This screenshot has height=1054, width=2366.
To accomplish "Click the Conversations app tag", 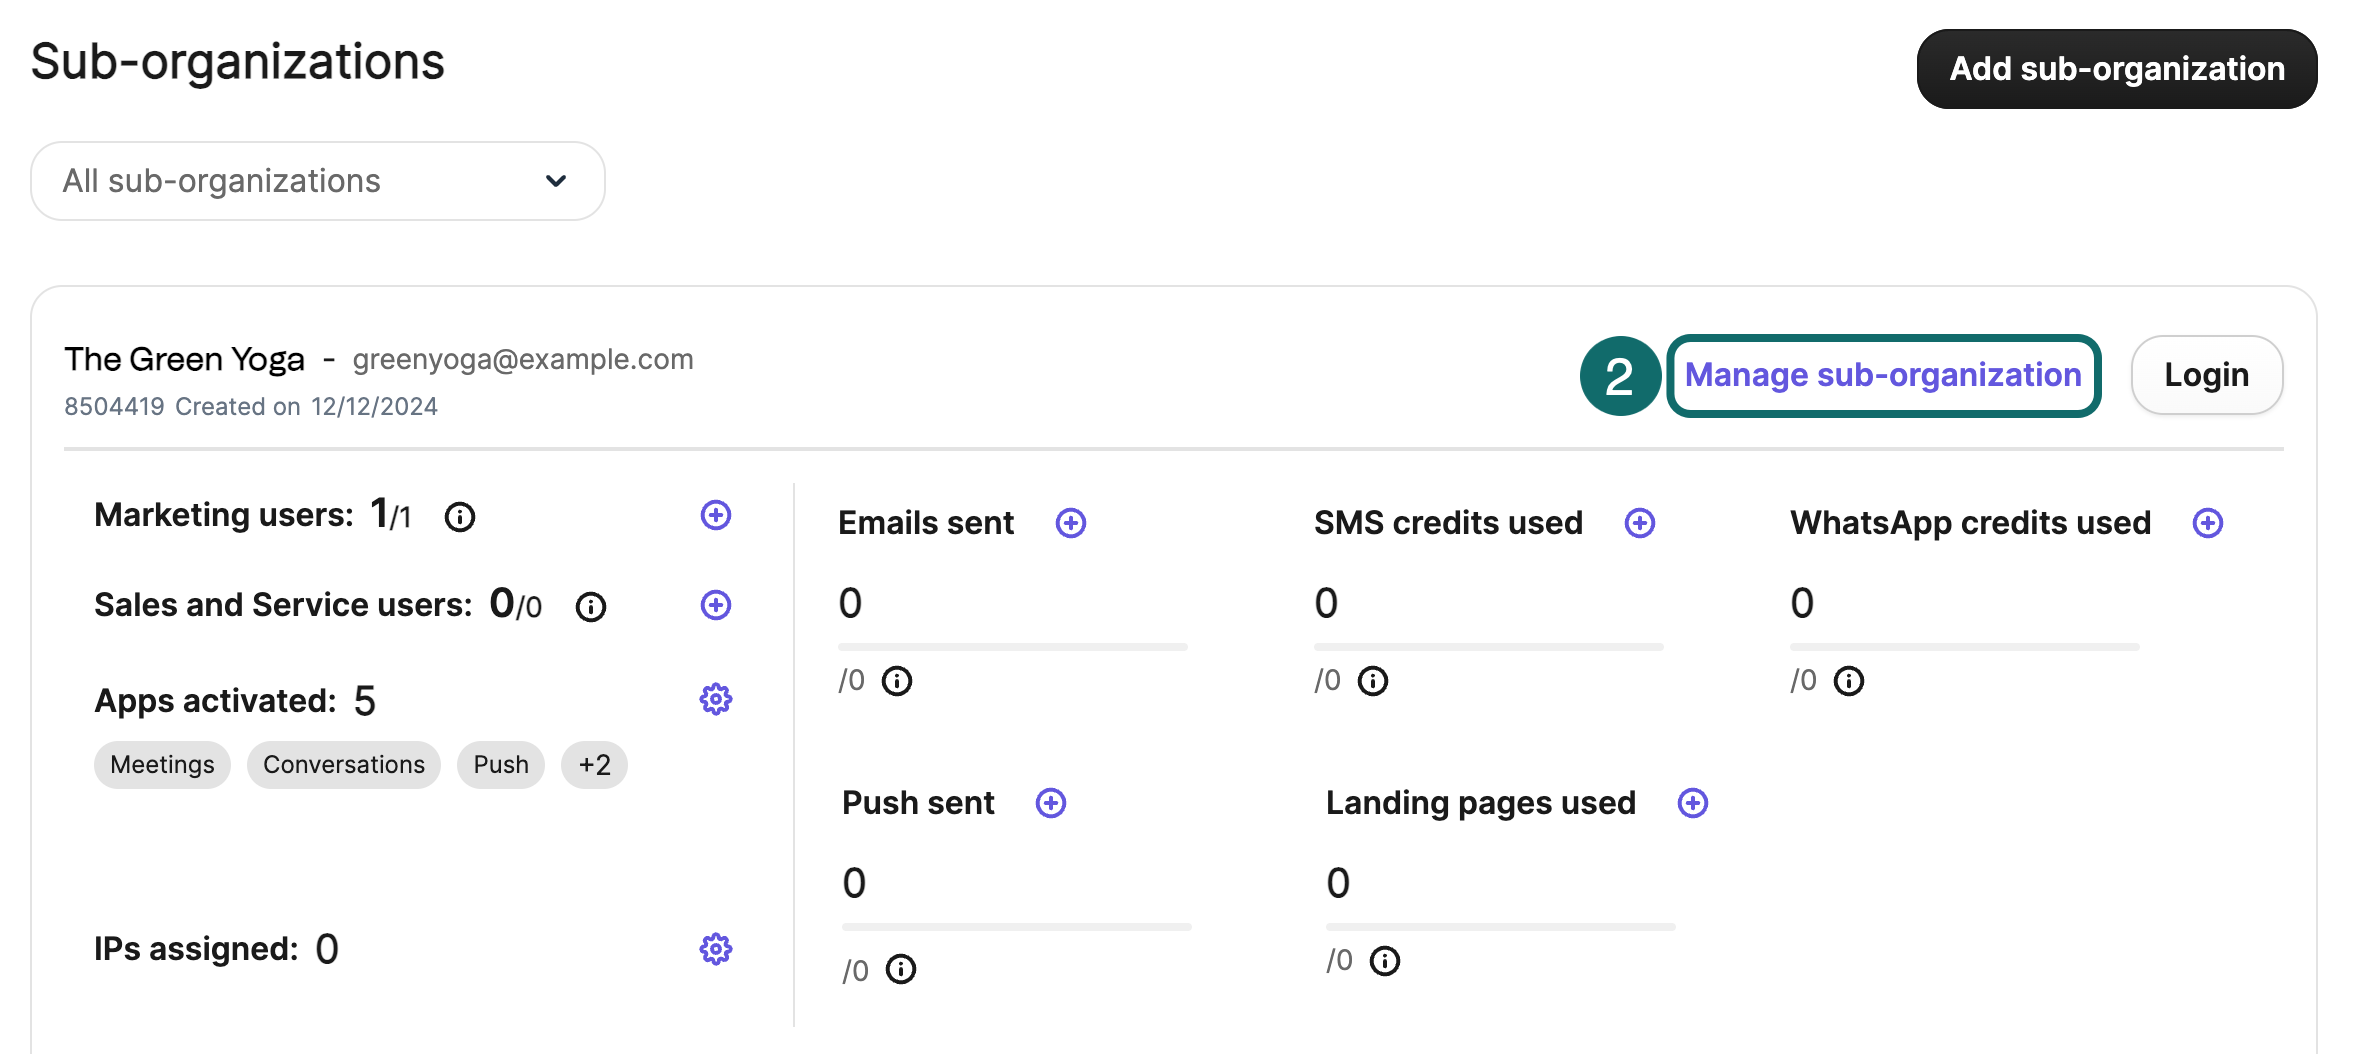I will 343,765.
